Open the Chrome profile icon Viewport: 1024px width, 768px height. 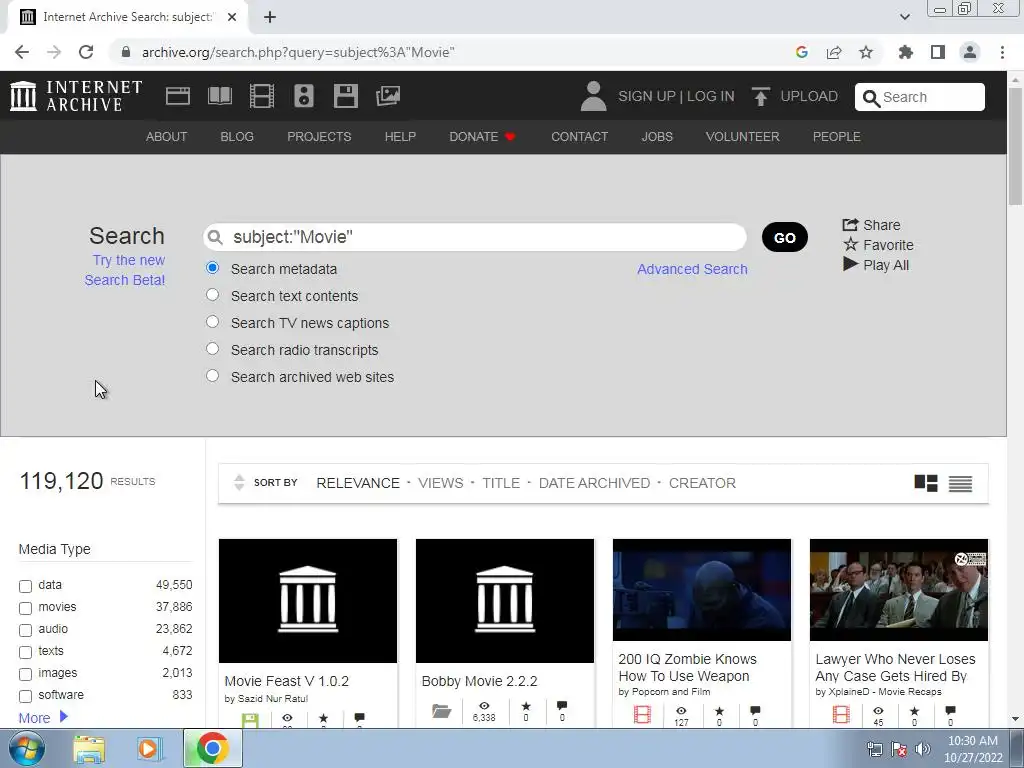(970, 52)
